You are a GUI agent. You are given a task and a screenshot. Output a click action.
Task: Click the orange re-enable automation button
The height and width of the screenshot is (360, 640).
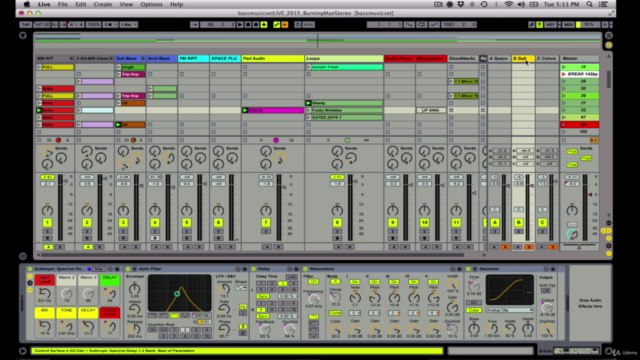(x=284, y=24)
